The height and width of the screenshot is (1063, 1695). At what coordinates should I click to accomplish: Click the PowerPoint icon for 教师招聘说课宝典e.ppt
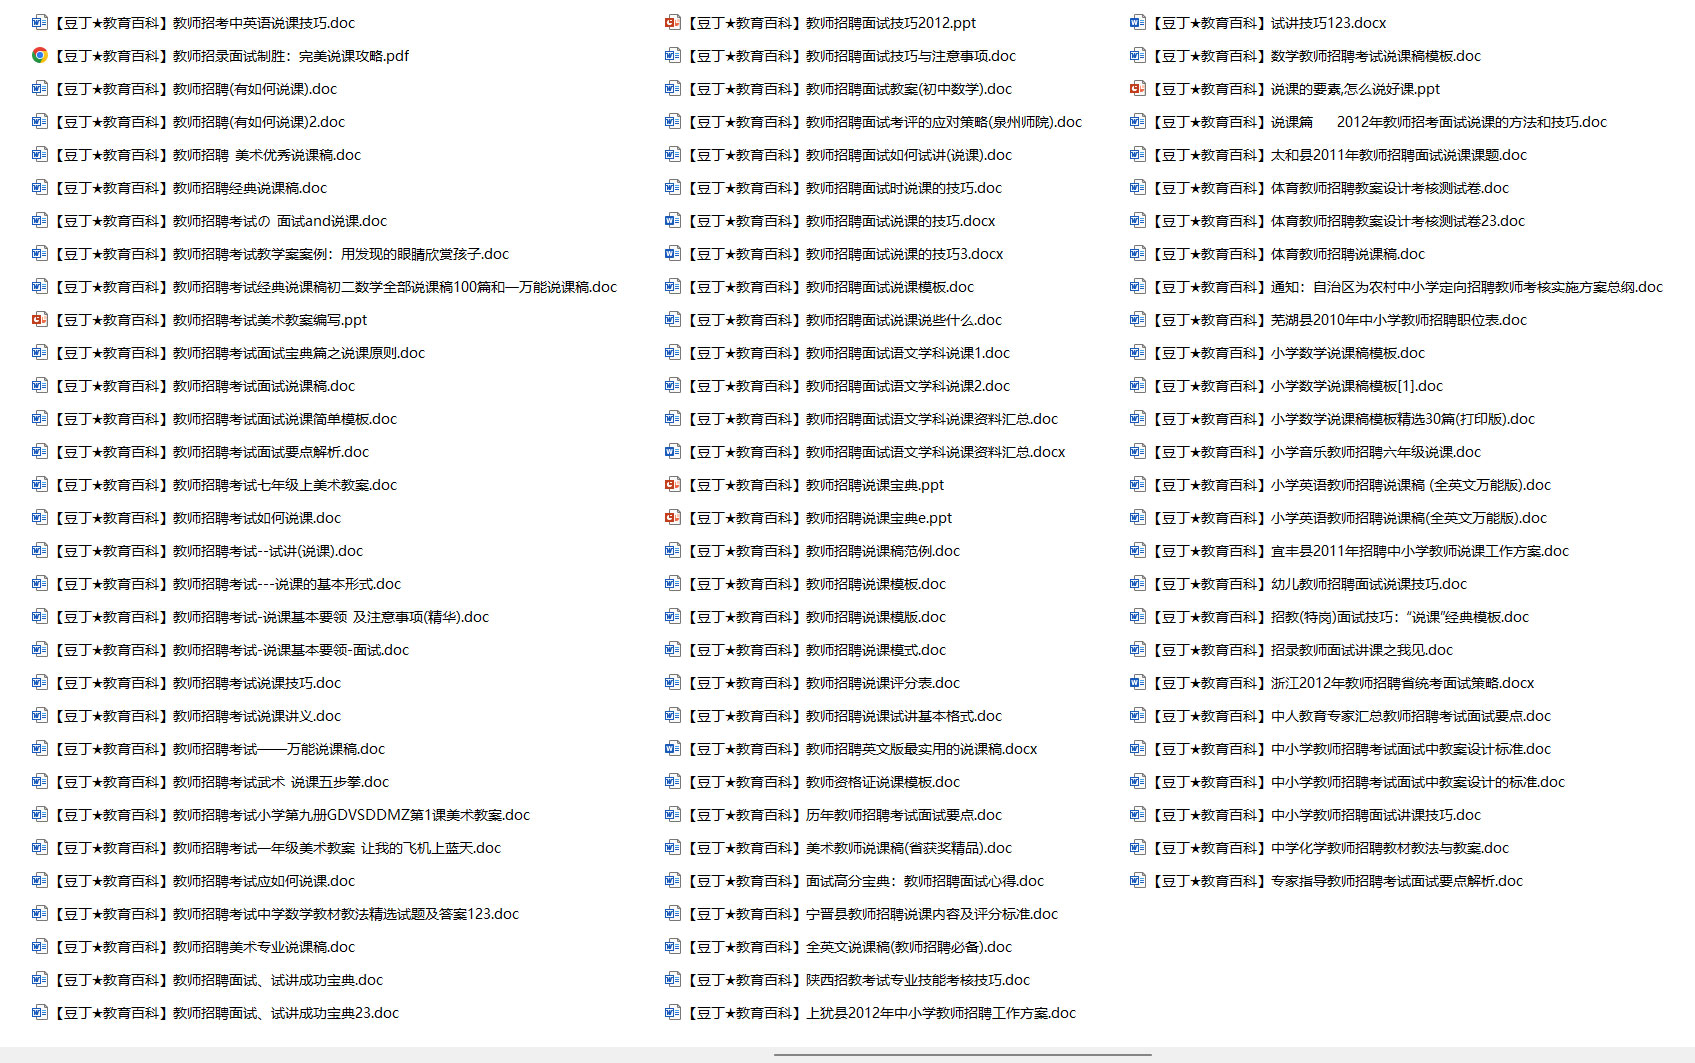(673, 517)
